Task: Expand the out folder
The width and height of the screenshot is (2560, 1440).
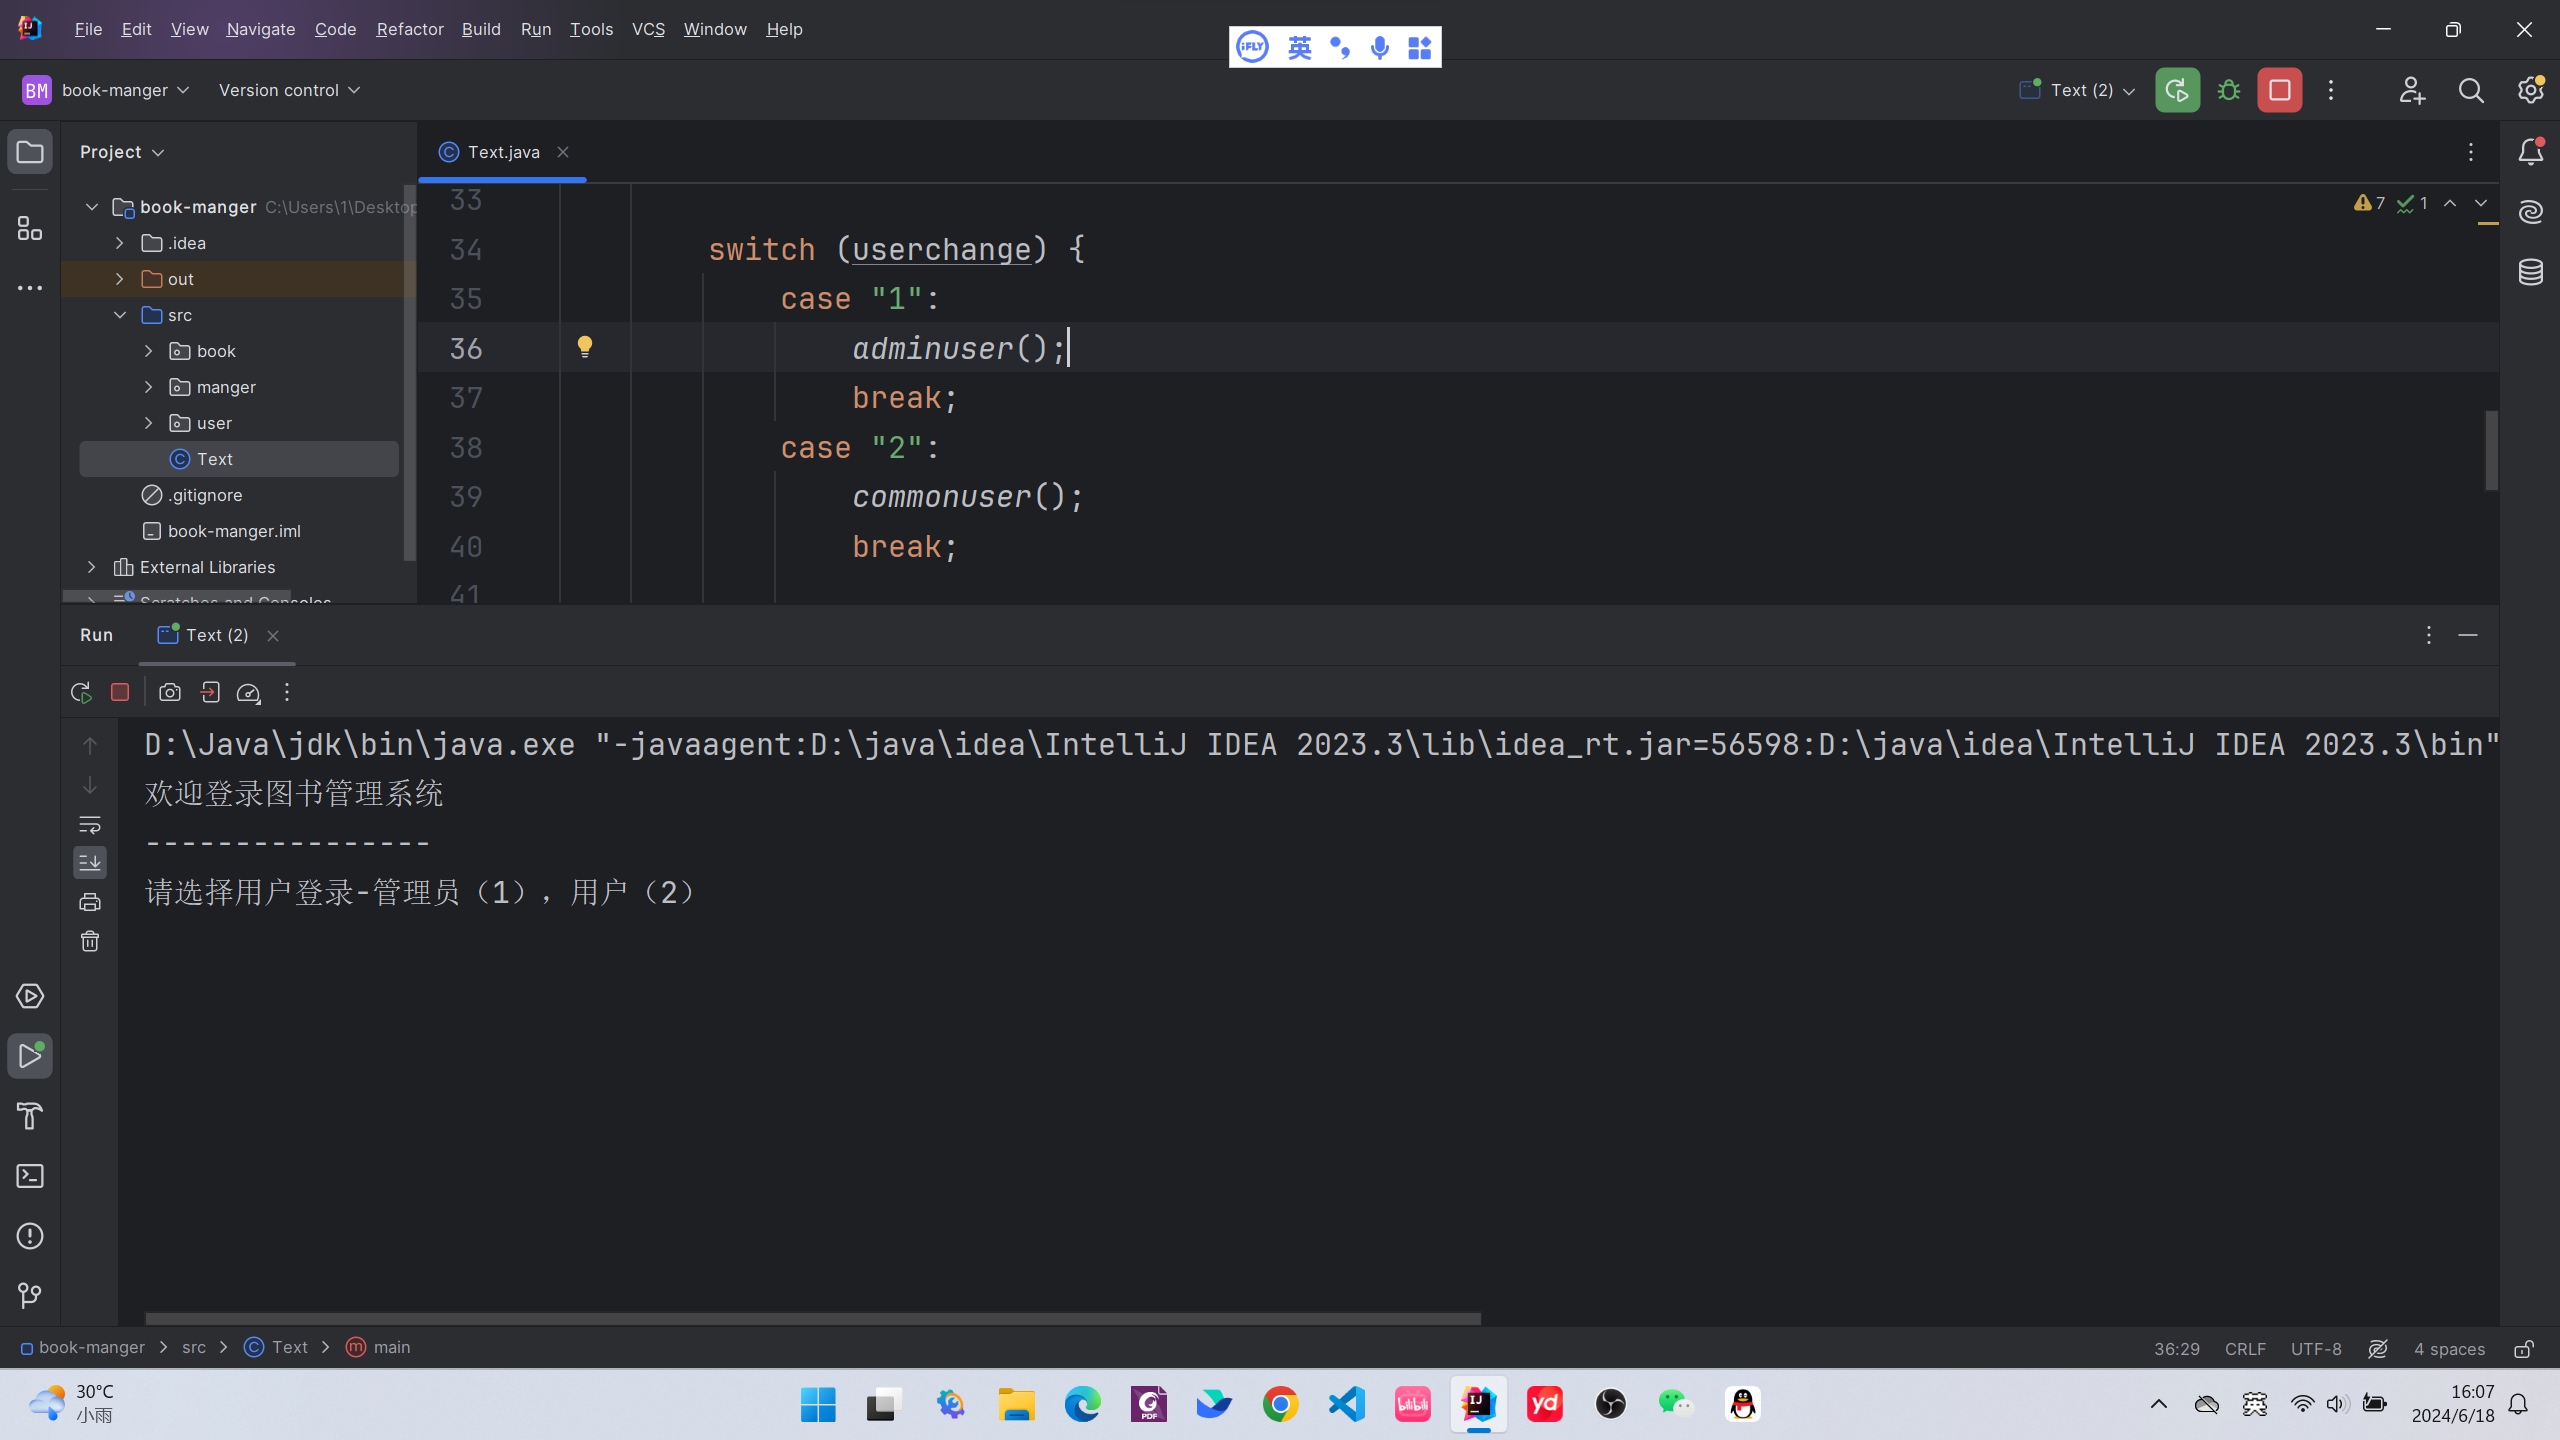Action: pos(120,279)
